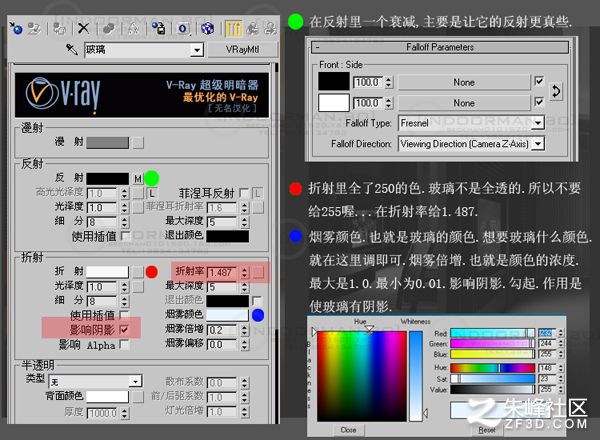600x440 pixels.
Task: Click the Whiteness vertical slider
Action: click(416, 376)
